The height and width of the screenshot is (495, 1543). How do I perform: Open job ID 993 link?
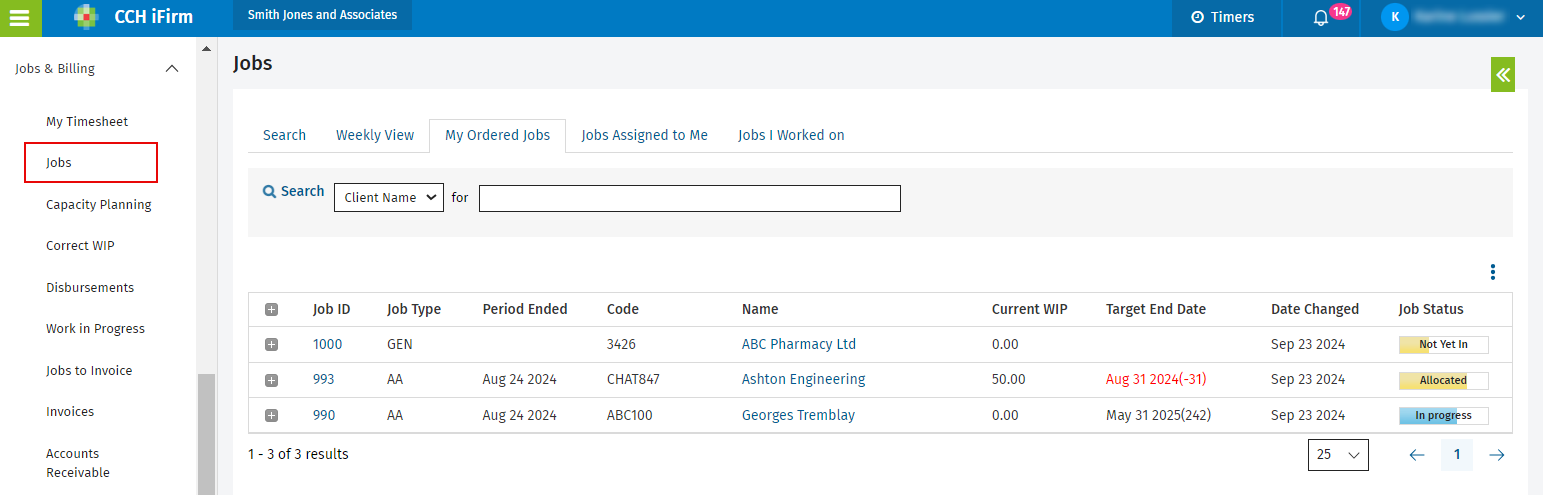(x=324, y=379)
